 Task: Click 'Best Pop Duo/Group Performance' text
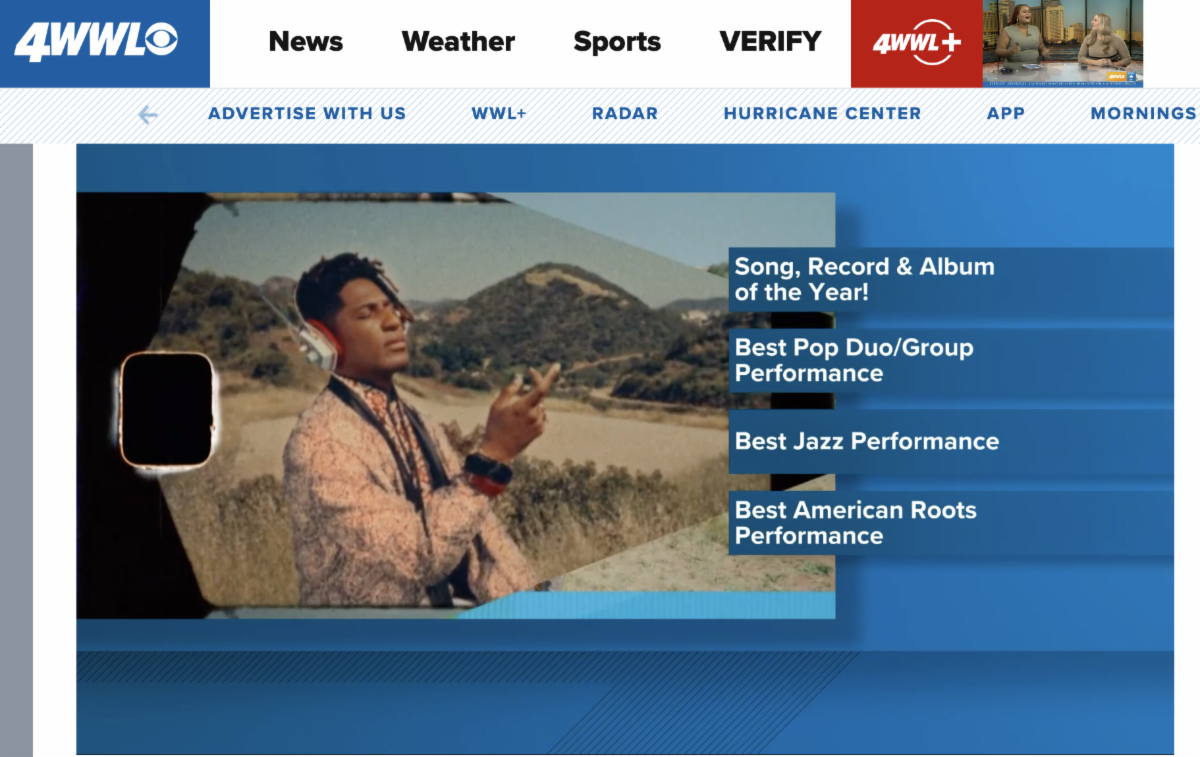pyautogui.click(x=854, y=360)
